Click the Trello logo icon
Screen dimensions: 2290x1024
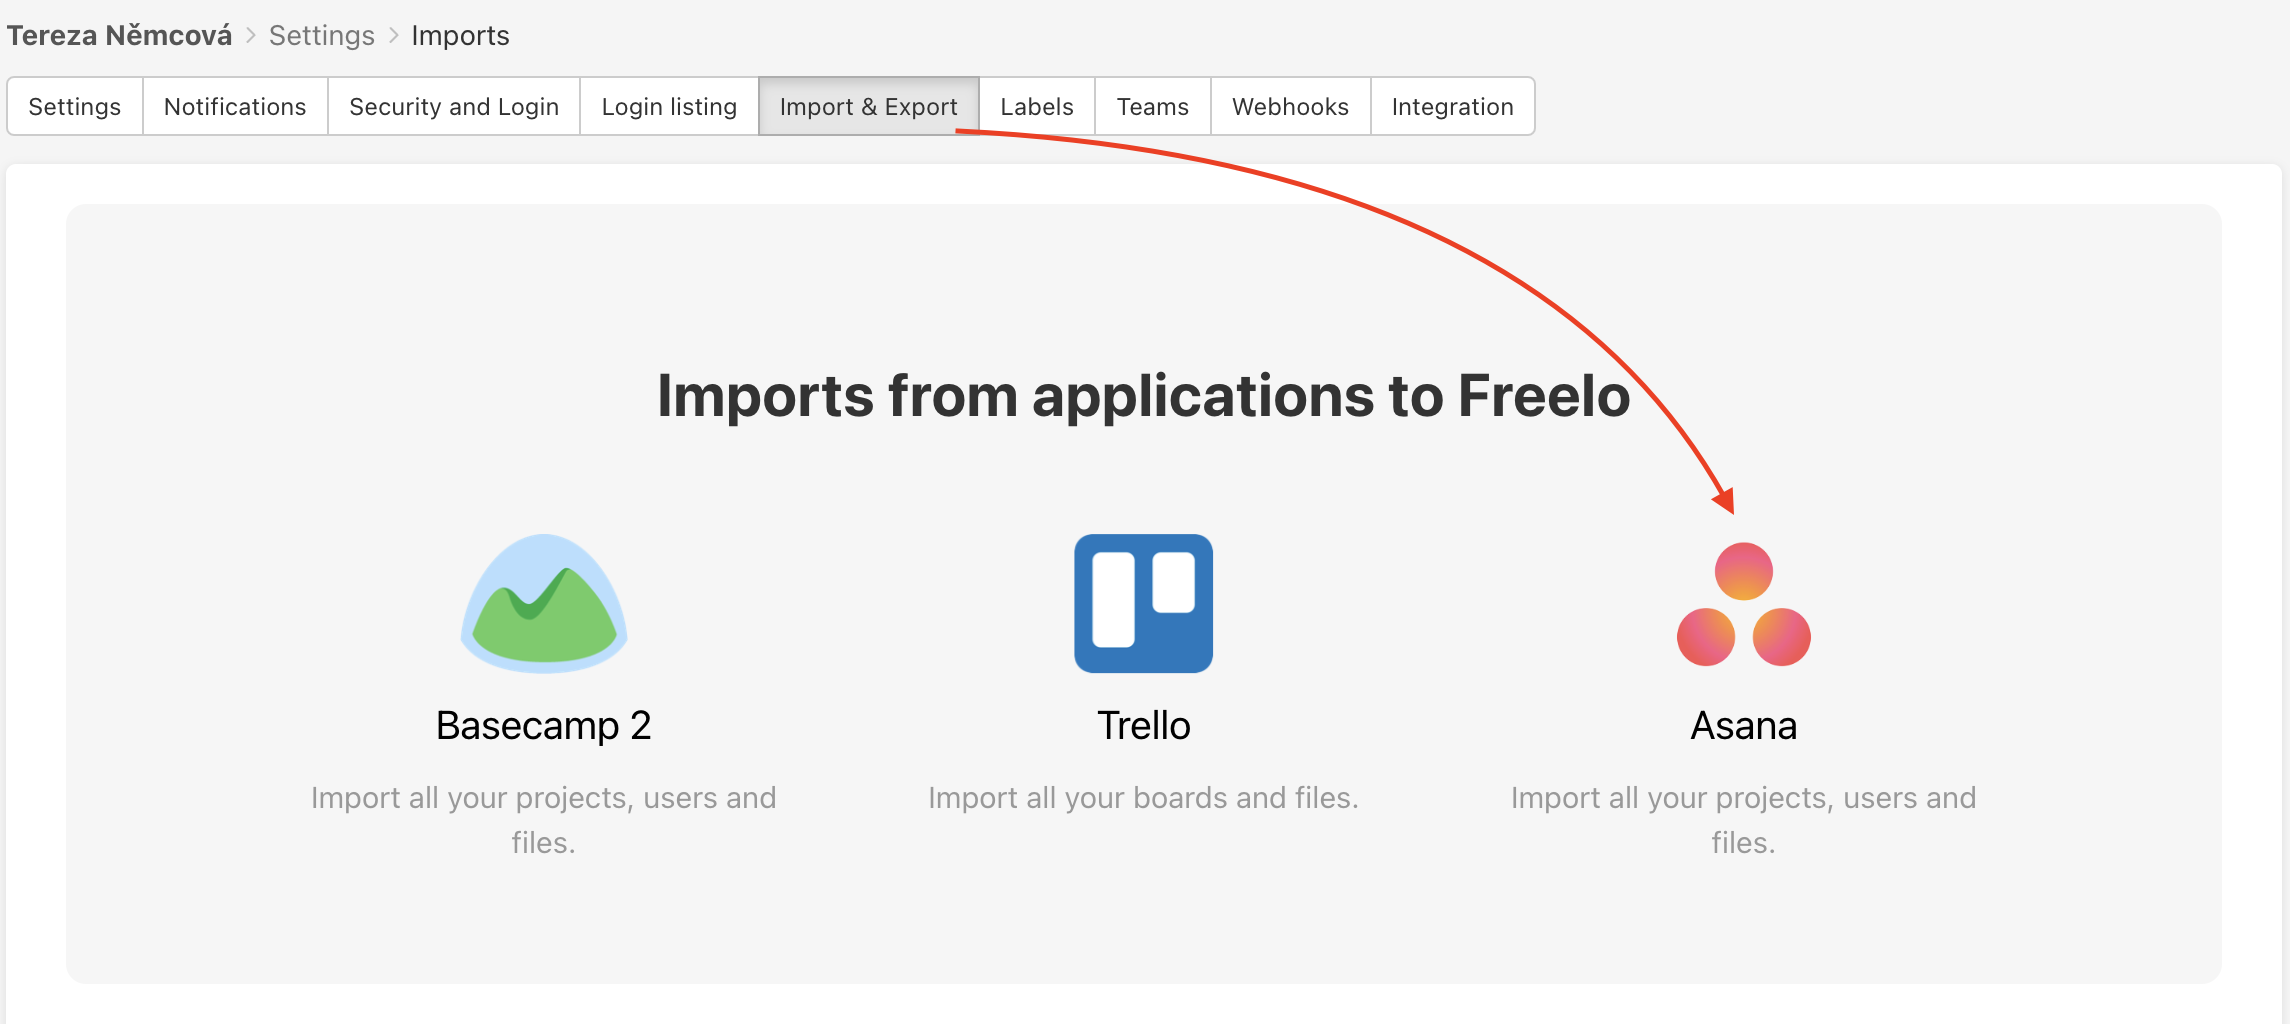pos(1143,603)
